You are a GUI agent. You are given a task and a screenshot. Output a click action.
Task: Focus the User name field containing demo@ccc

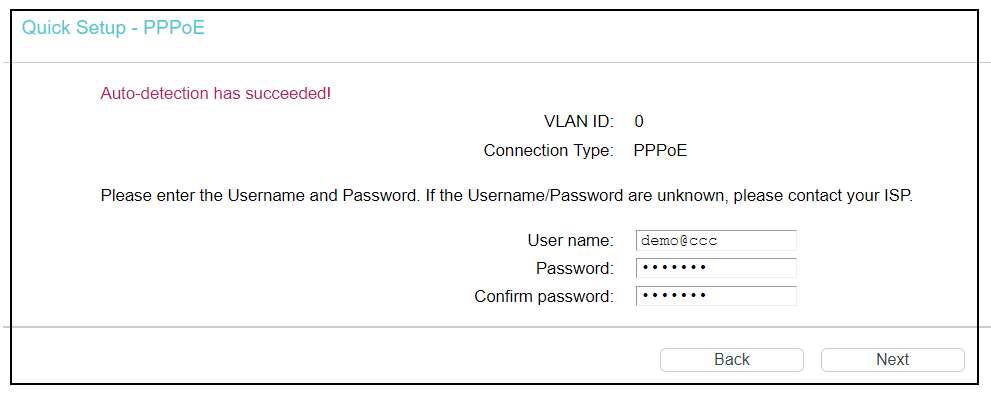point(716,240)
